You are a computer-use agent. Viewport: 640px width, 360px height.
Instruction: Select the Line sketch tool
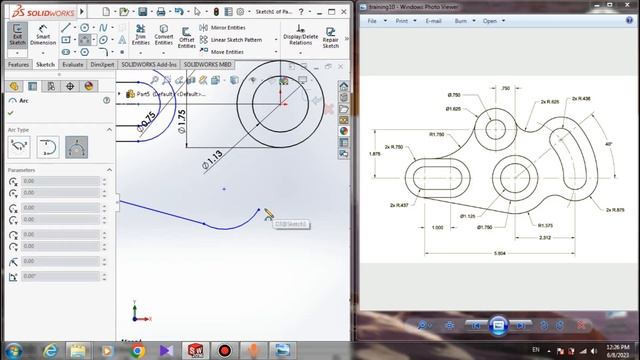point(66,28)
